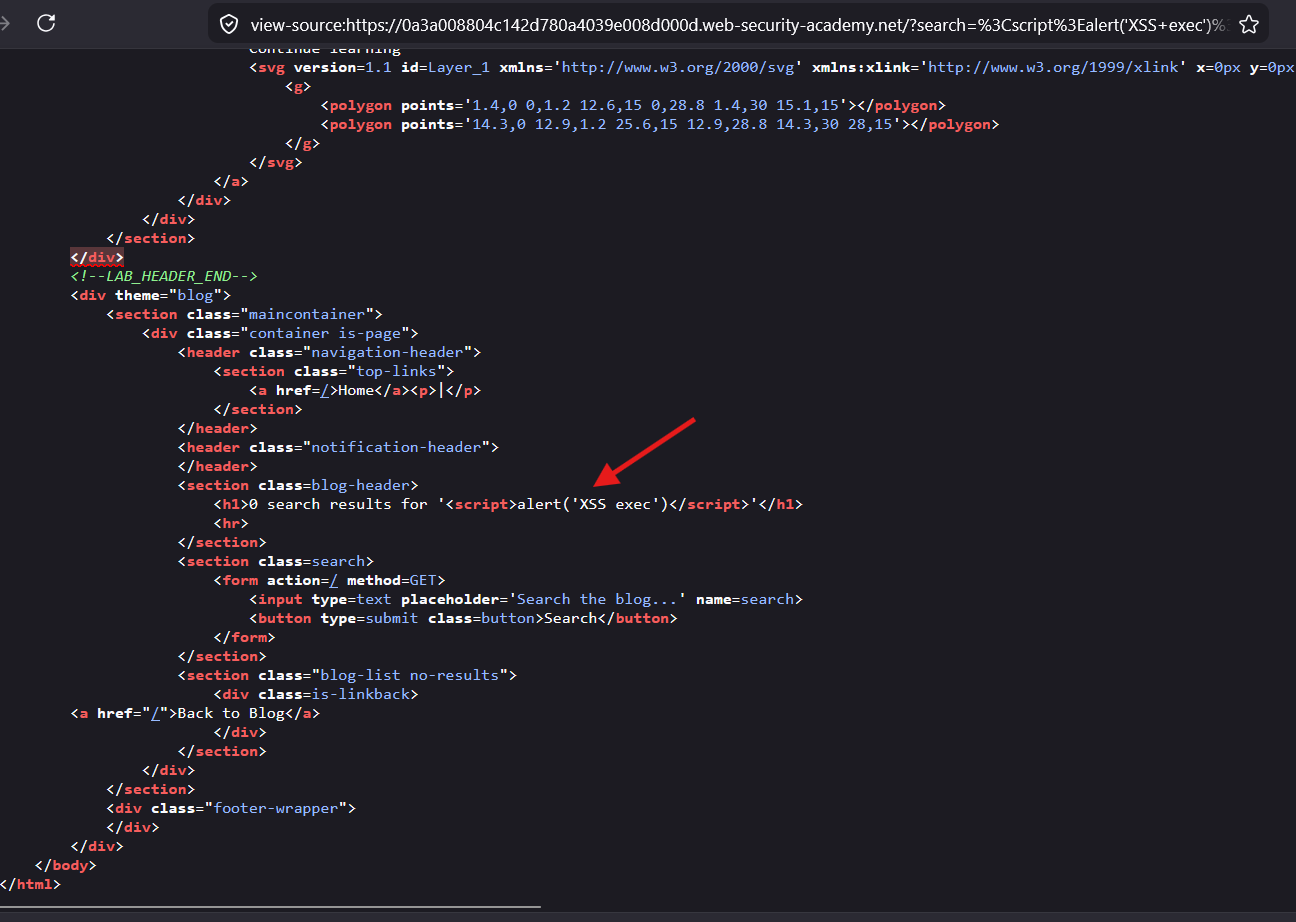Bookmark this page with the star icon
Viewport: 1296px width, 922px height.
(1248, 24)
